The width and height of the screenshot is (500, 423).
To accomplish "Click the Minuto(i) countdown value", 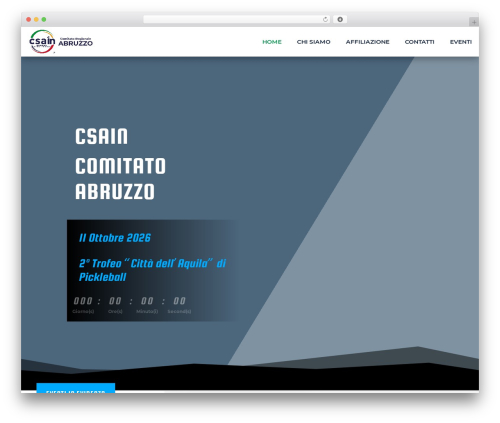I will click(147, 301).
